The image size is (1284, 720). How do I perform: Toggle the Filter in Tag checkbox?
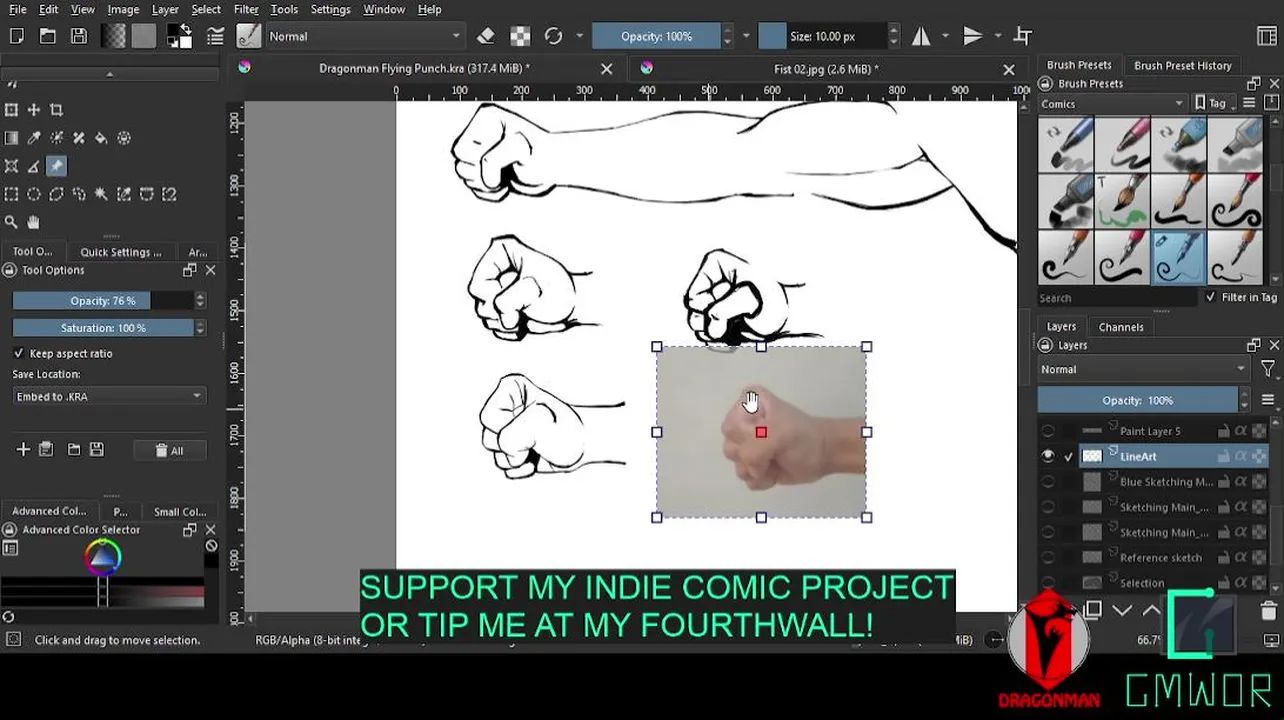1211,297
